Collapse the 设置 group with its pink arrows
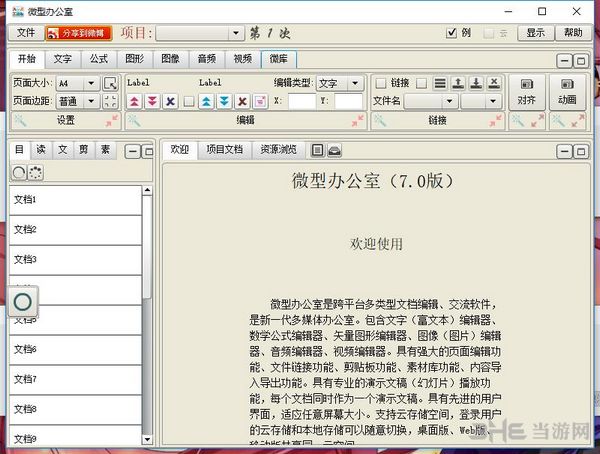The width and height of the screenshot is (600, 454). tap(112, 121)
